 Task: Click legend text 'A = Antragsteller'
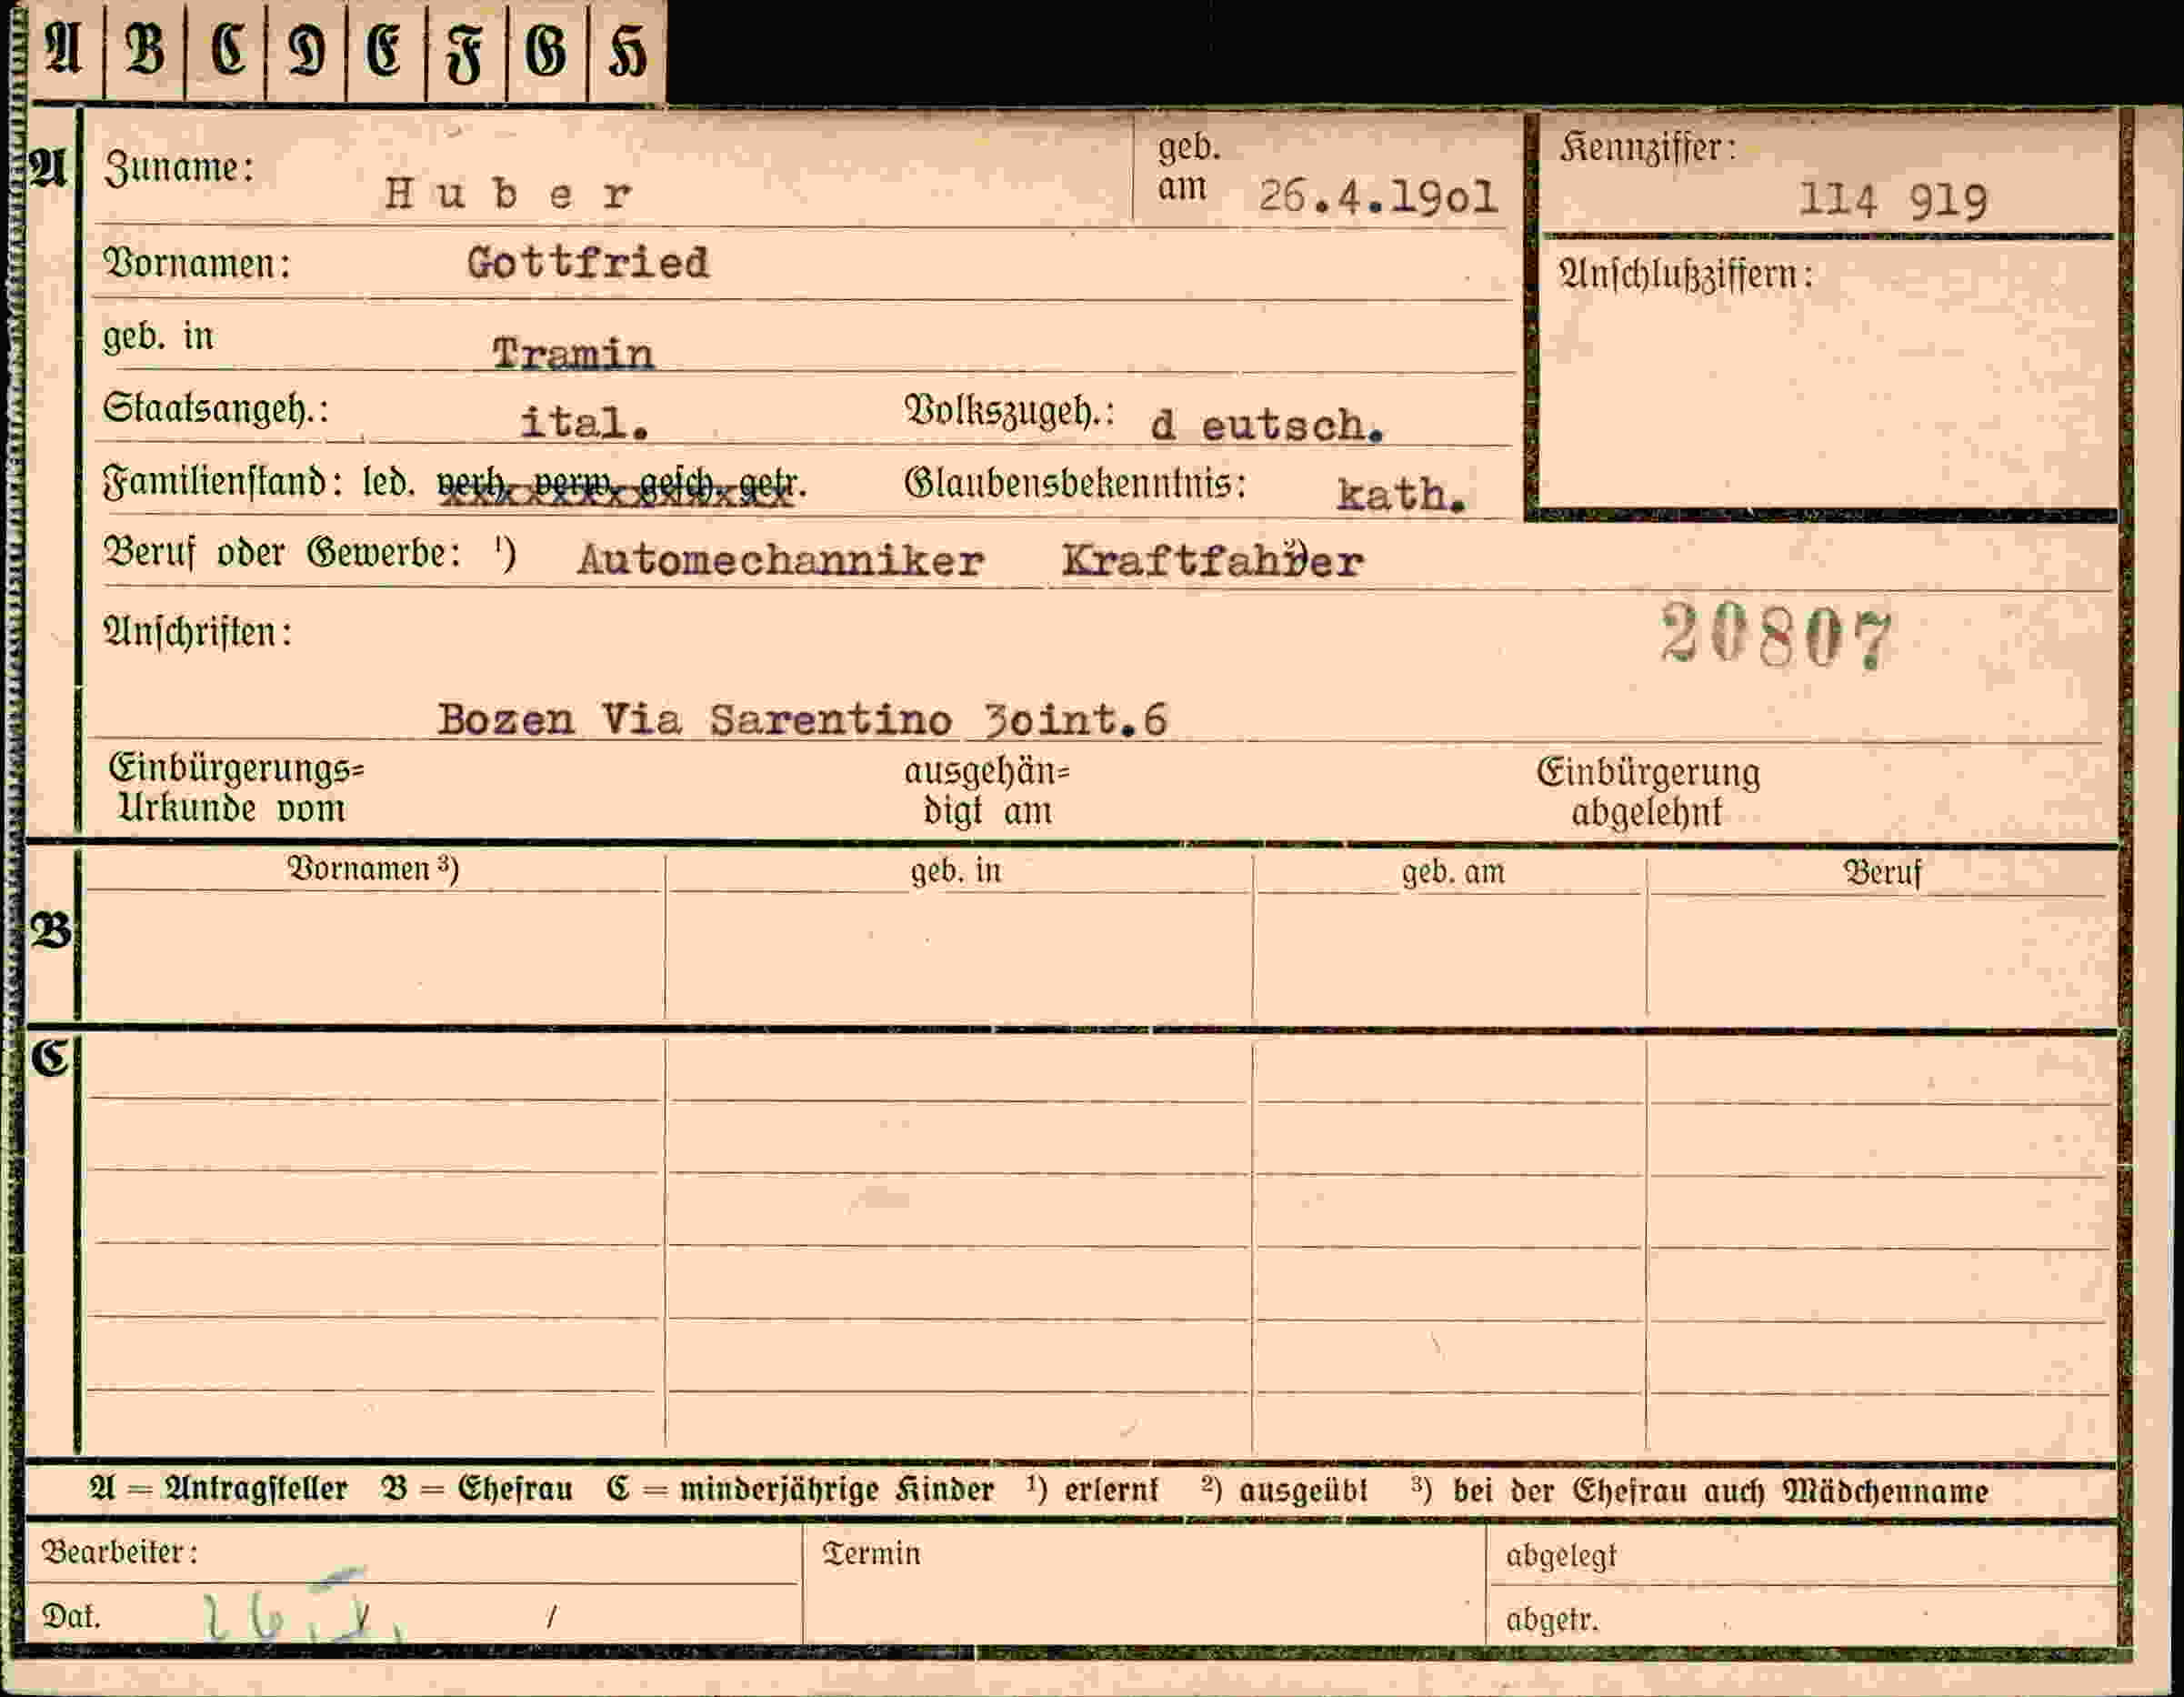[x=218, y=1489]
